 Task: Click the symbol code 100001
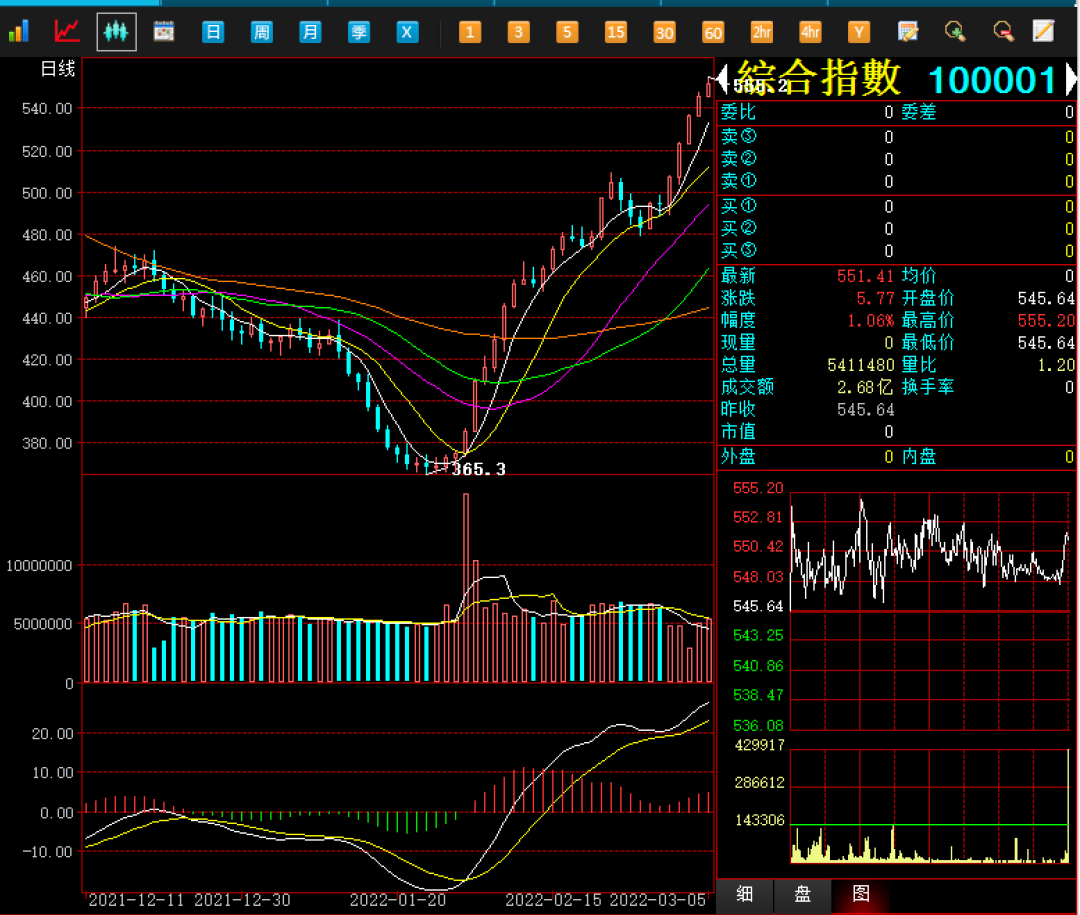click(993, 80)
